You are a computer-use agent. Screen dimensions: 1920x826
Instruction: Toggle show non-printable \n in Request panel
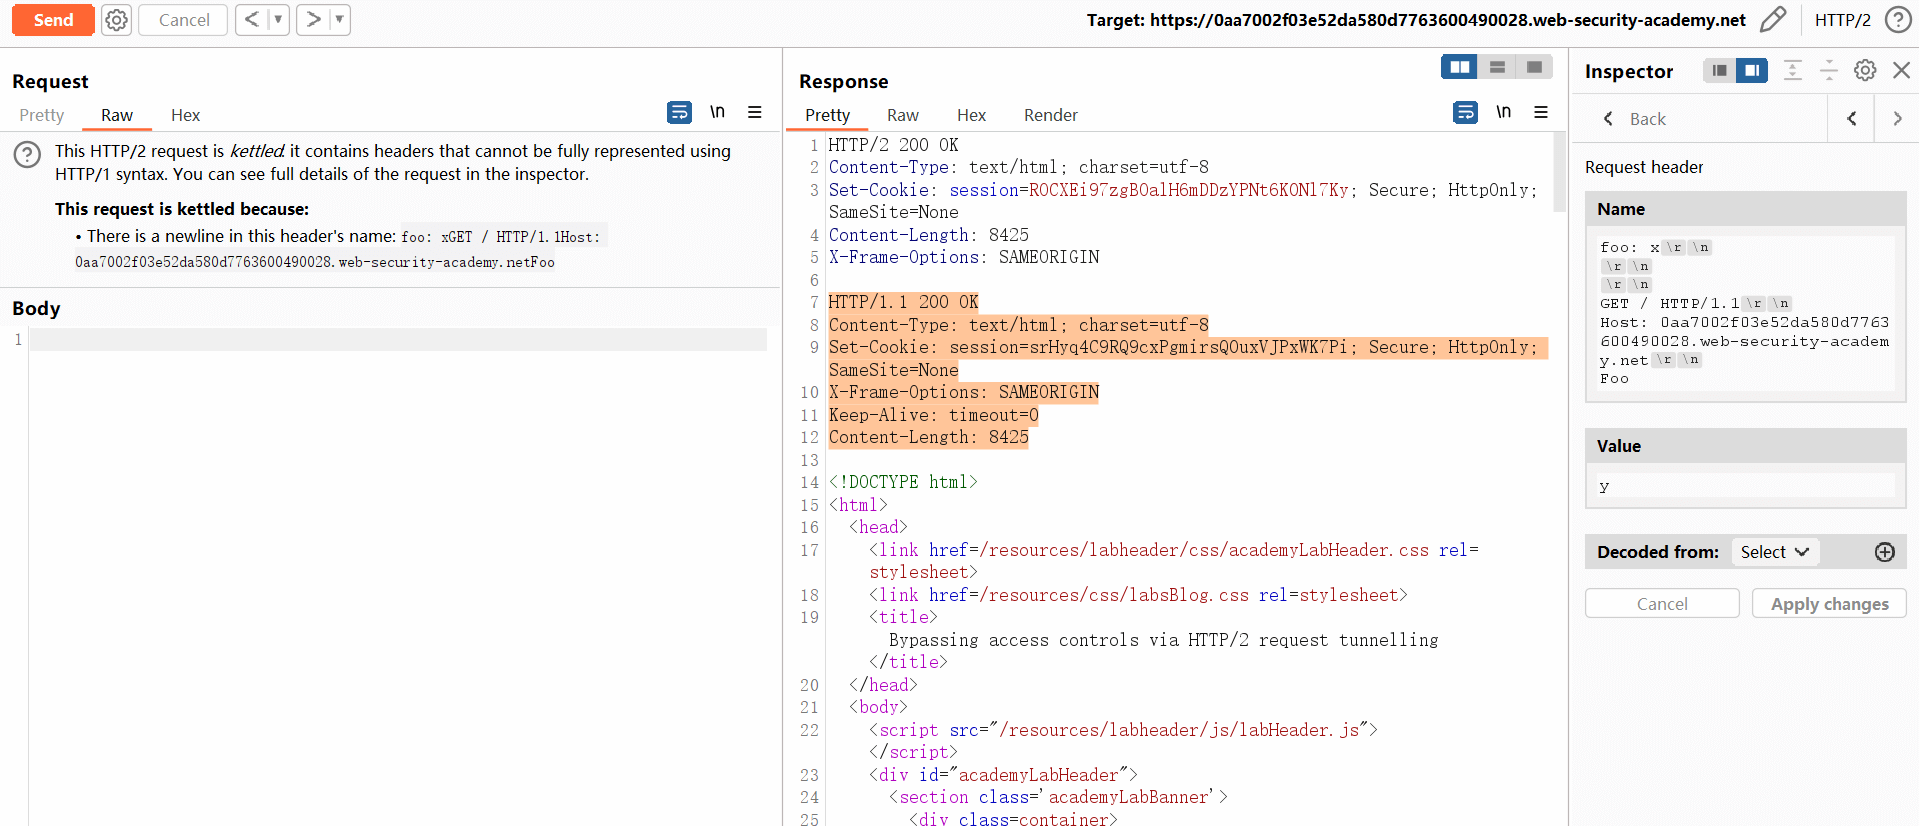tap(717, 112)
